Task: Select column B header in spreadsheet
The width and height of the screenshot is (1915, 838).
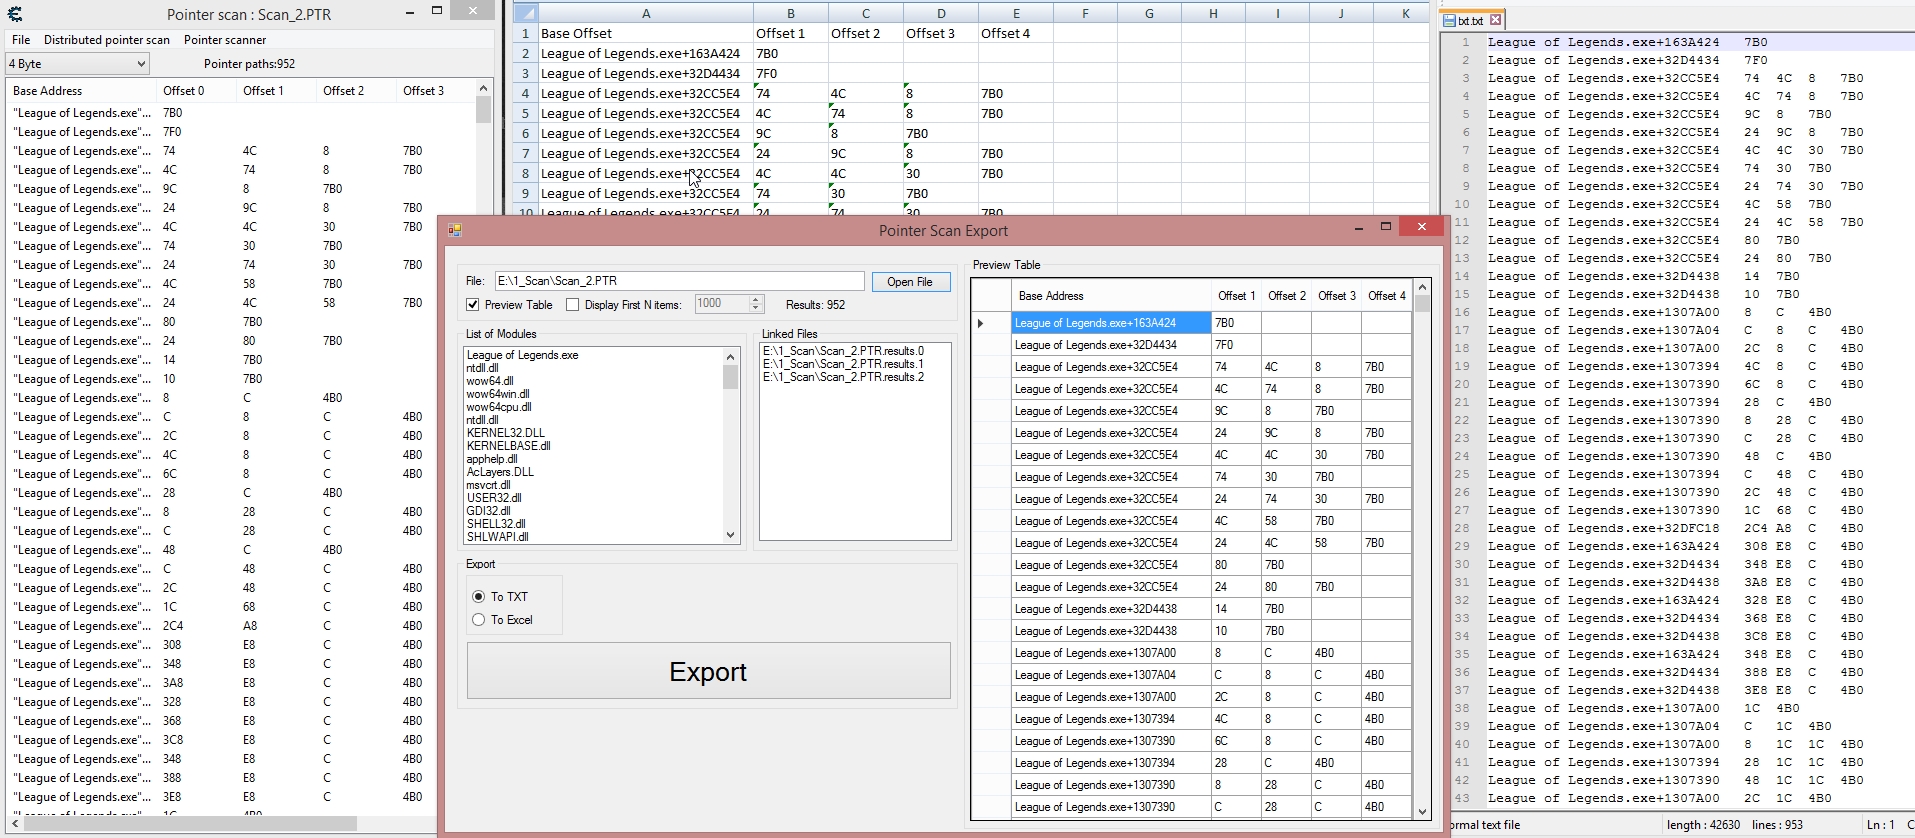Action: coord(790,13)
